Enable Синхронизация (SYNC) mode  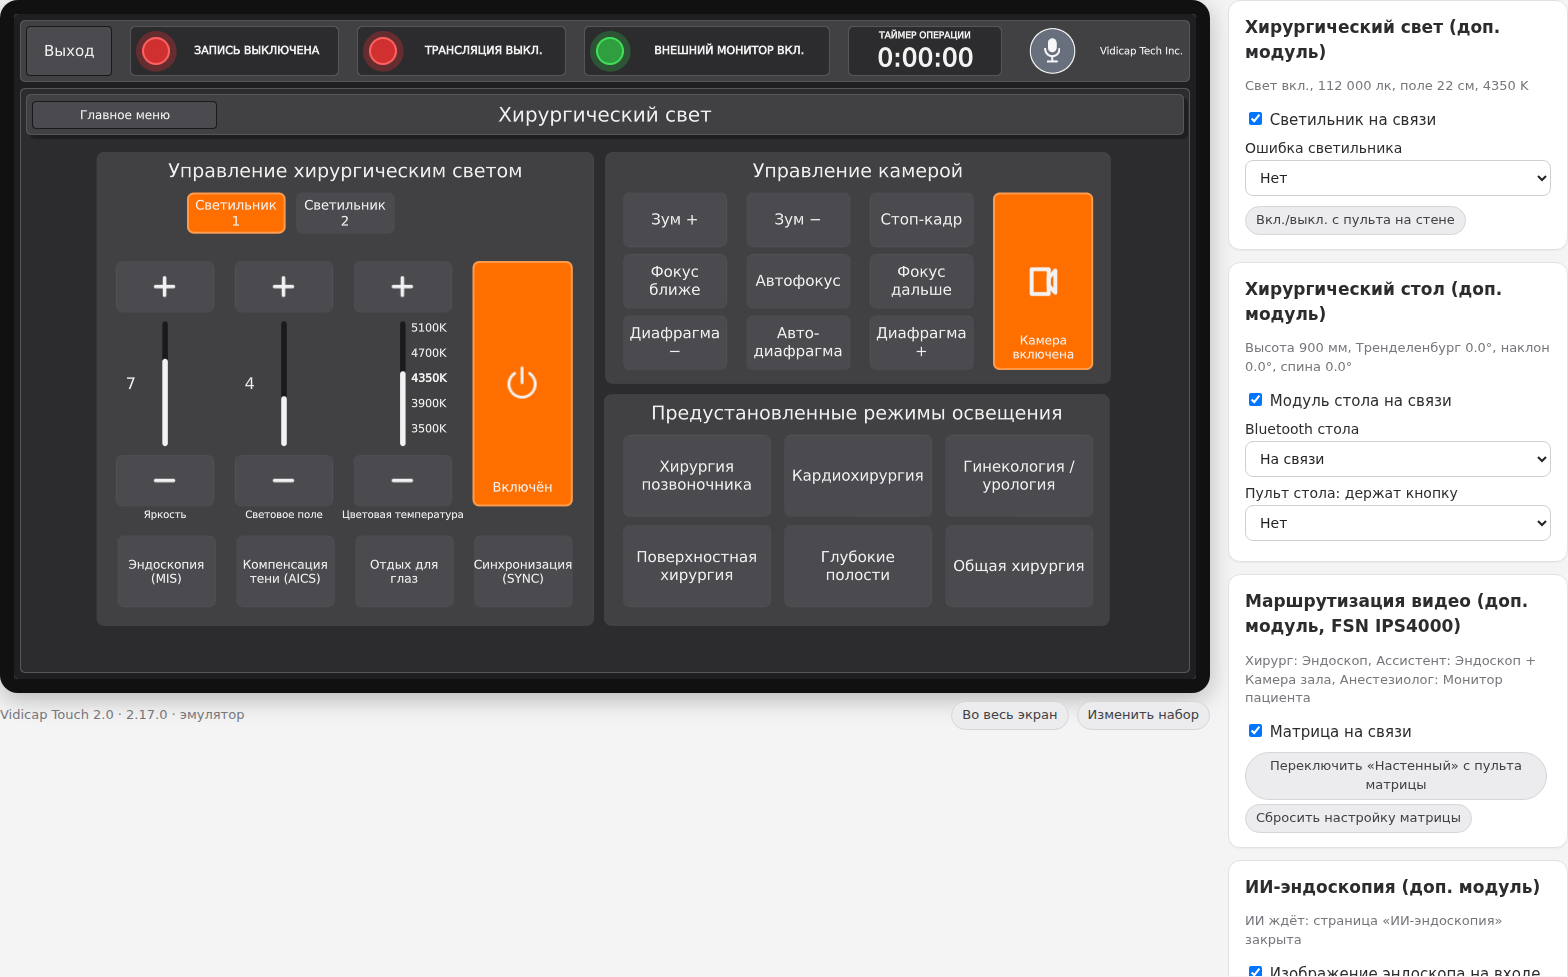pyautogui.click(x=523, y=571)
